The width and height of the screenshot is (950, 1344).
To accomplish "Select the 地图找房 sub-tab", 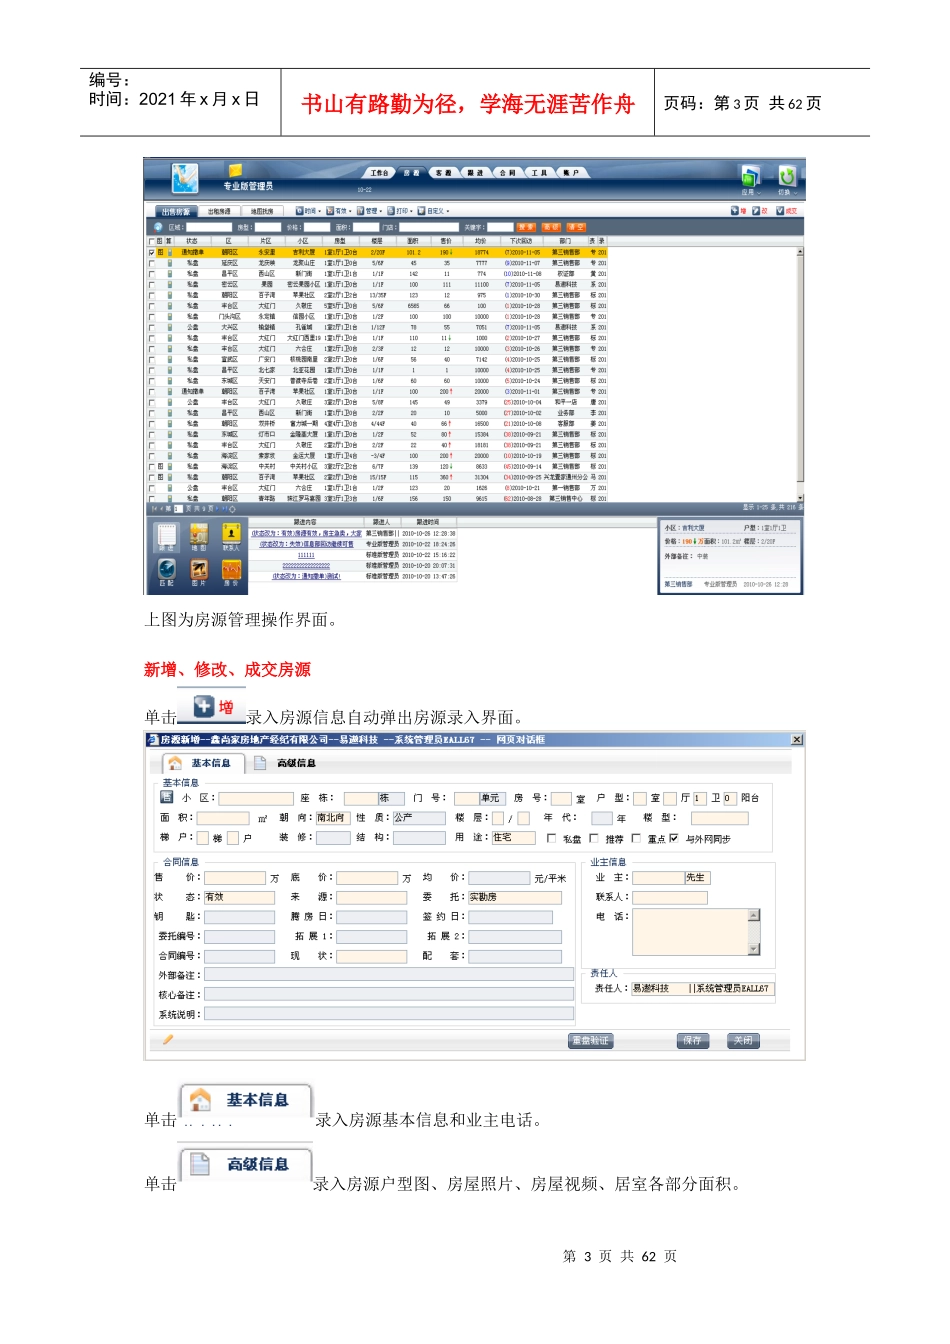I will coord(261,211).
